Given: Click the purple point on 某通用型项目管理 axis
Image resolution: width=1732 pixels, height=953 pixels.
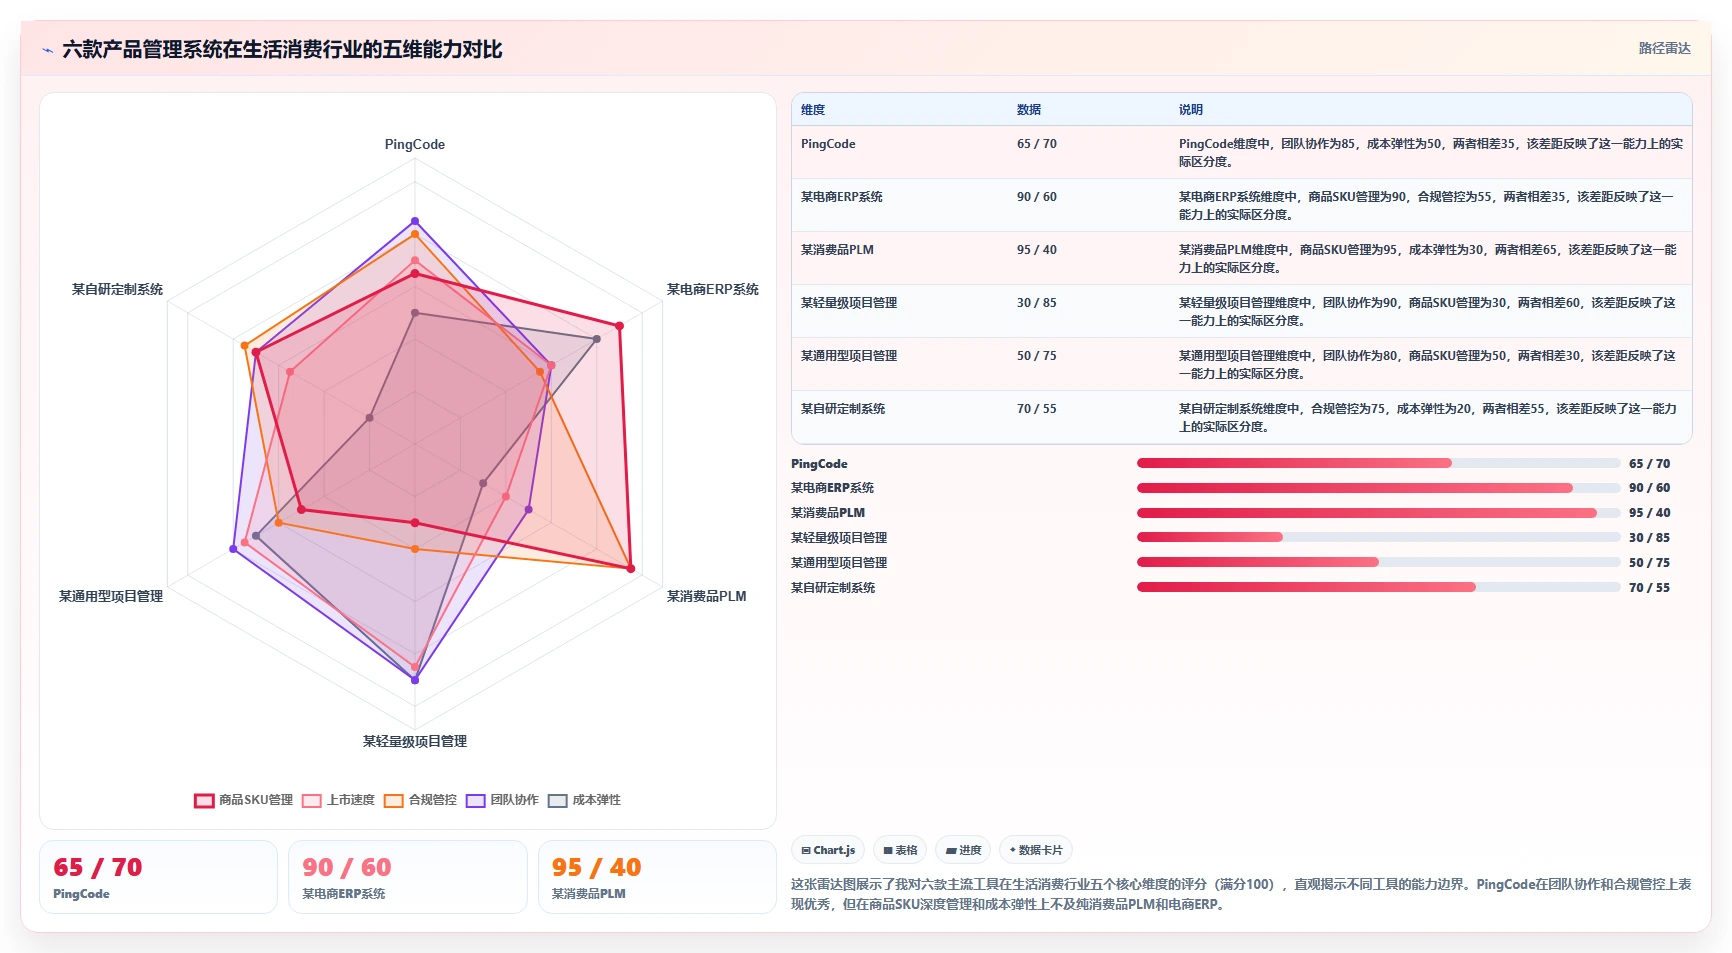Looking at the screenshot, I should (x=234, y=548).
